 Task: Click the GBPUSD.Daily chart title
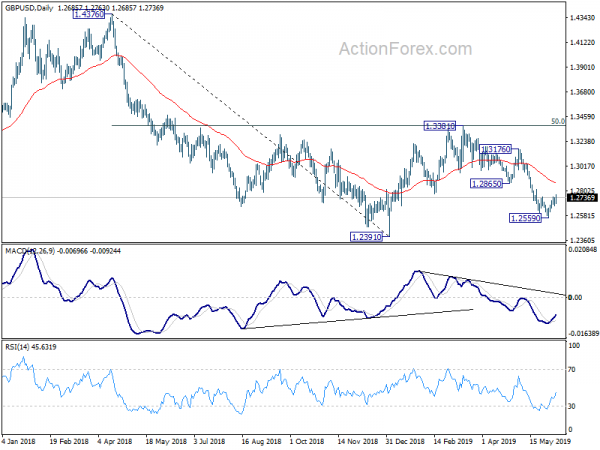pyautogui.click(x=29, y=8)
